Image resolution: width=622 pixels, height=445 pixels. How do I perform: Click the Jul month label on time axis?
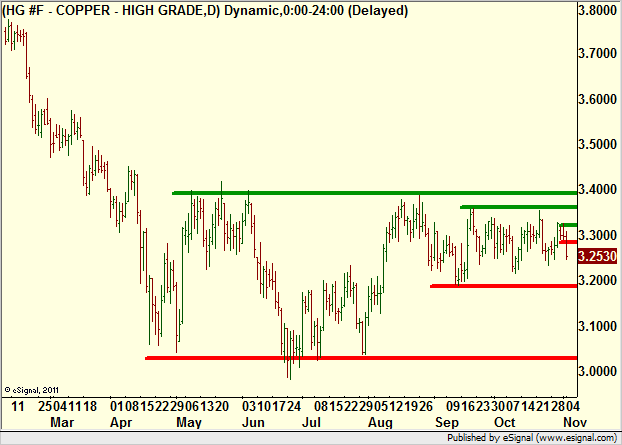pos(311,422)
